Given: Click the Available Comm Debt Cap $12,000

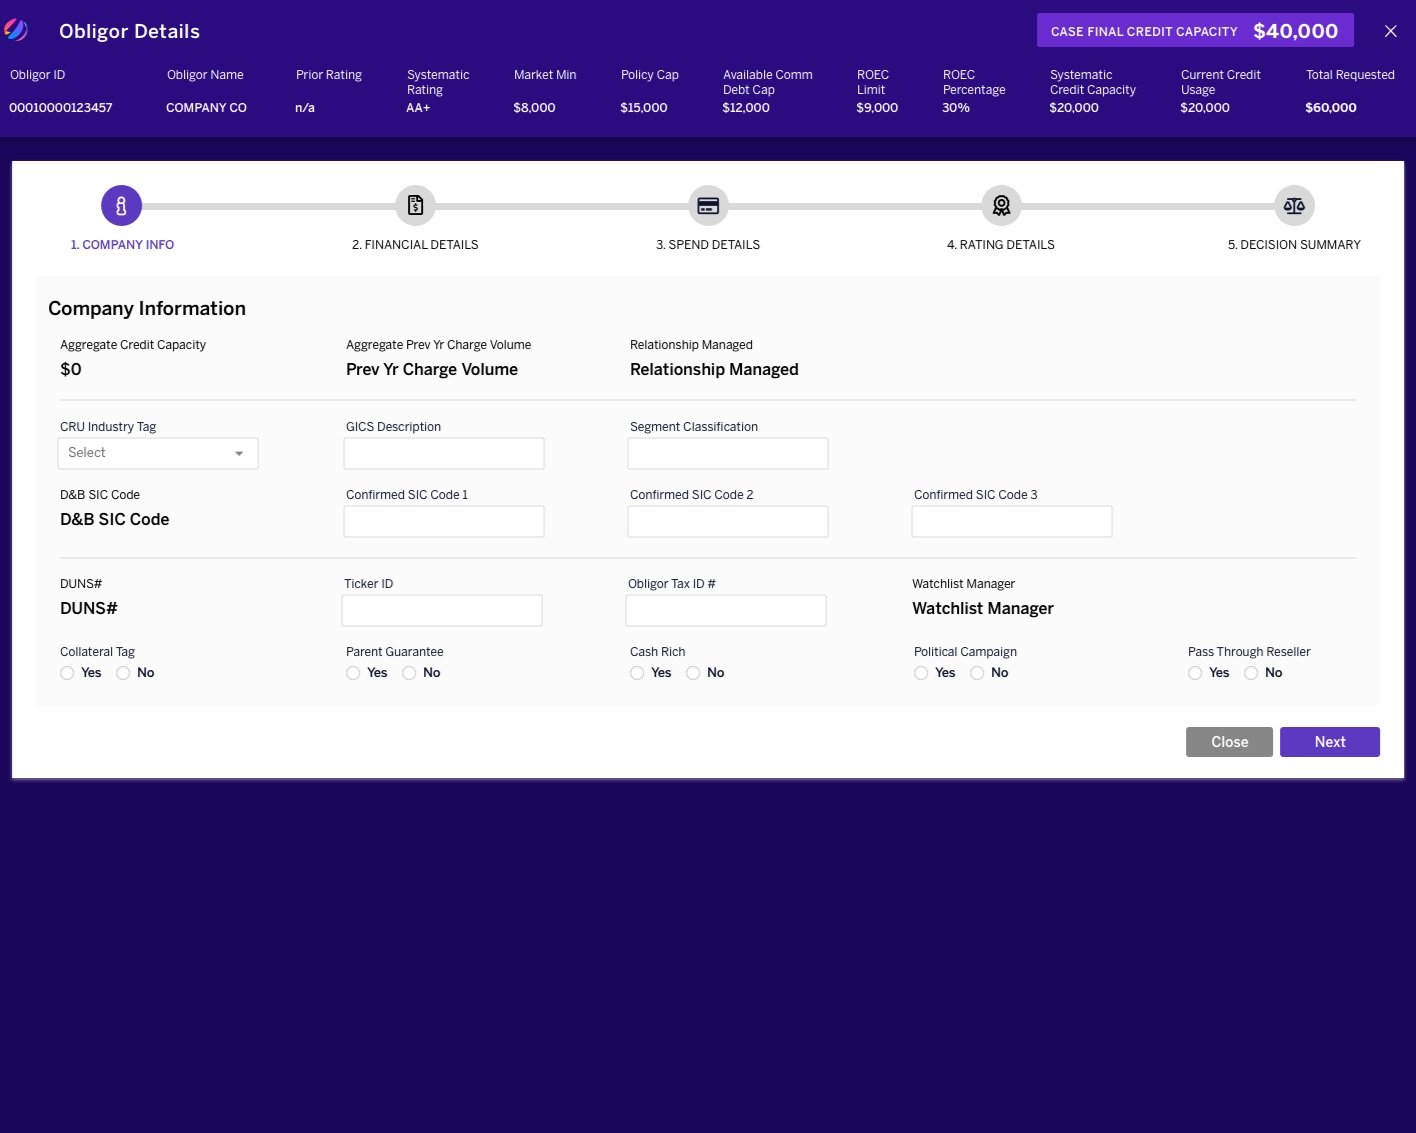Looking at the screenshot, I should tap(746, 108).
